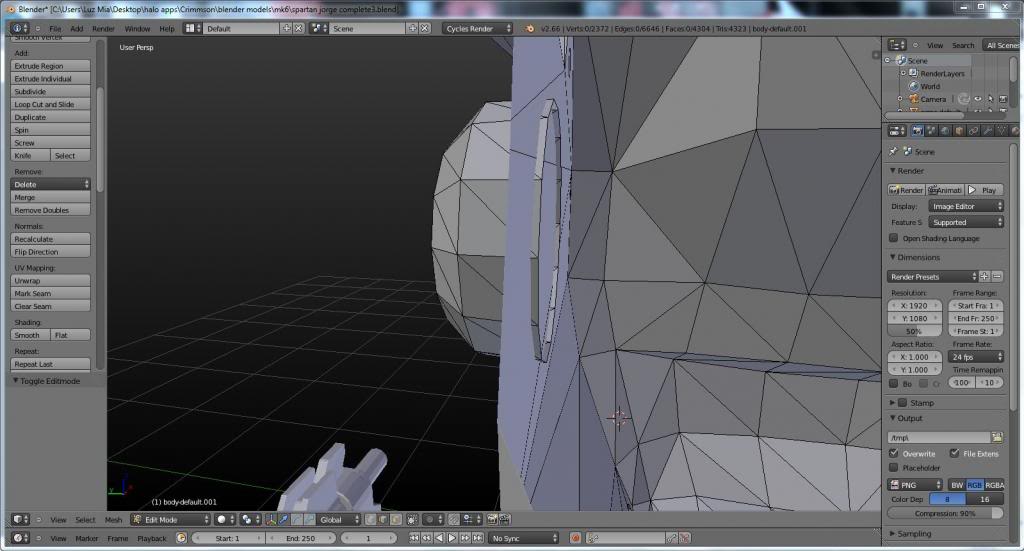Image resolution: width=1024 pixels, height=551 pixels.
Task: Uncheck the File Extensions checkbox
Action: pos(954,453)
